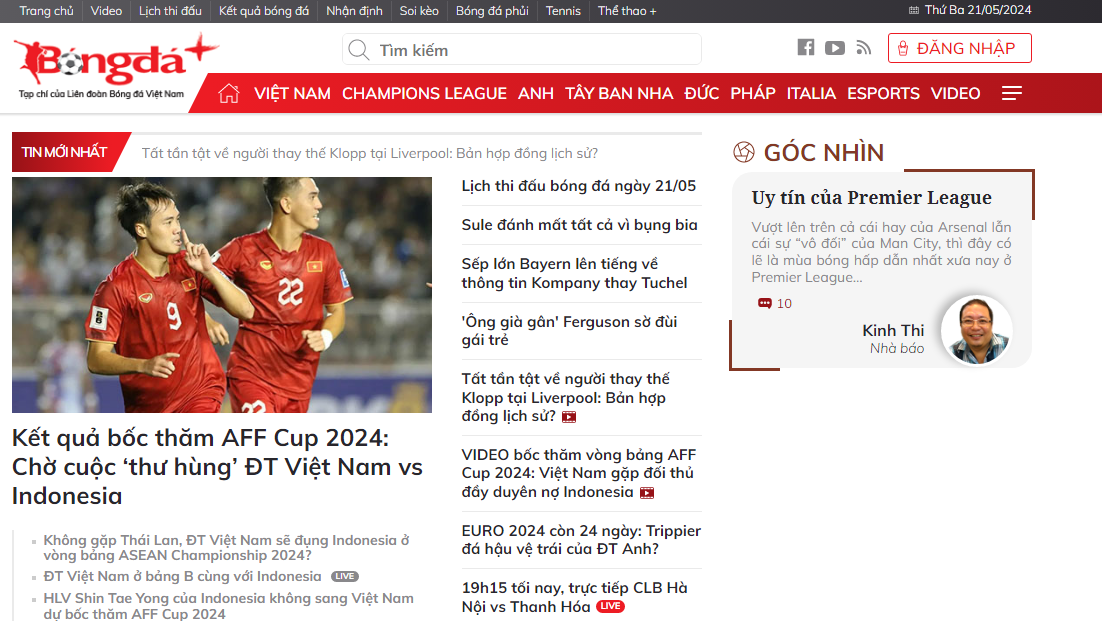
Task: Open the RSS feed icon
Action: [x=864, y=48]
